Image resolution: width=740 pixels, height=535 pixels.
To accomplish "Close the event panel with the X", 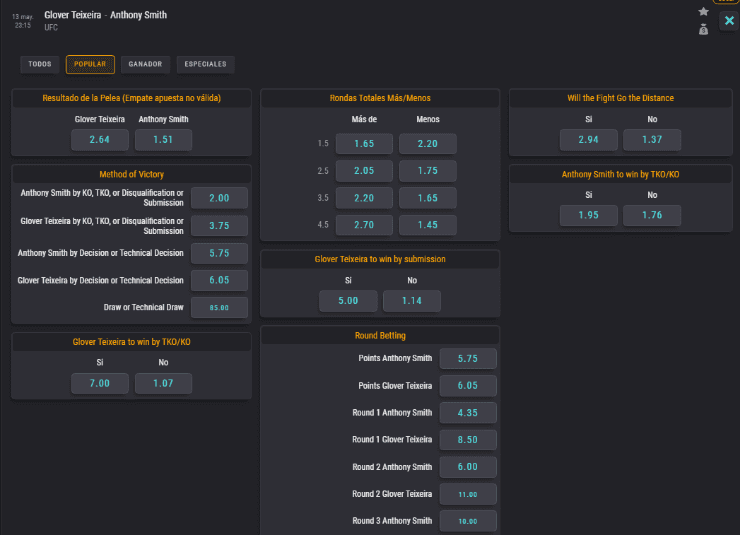I will [x=728, y=20].
